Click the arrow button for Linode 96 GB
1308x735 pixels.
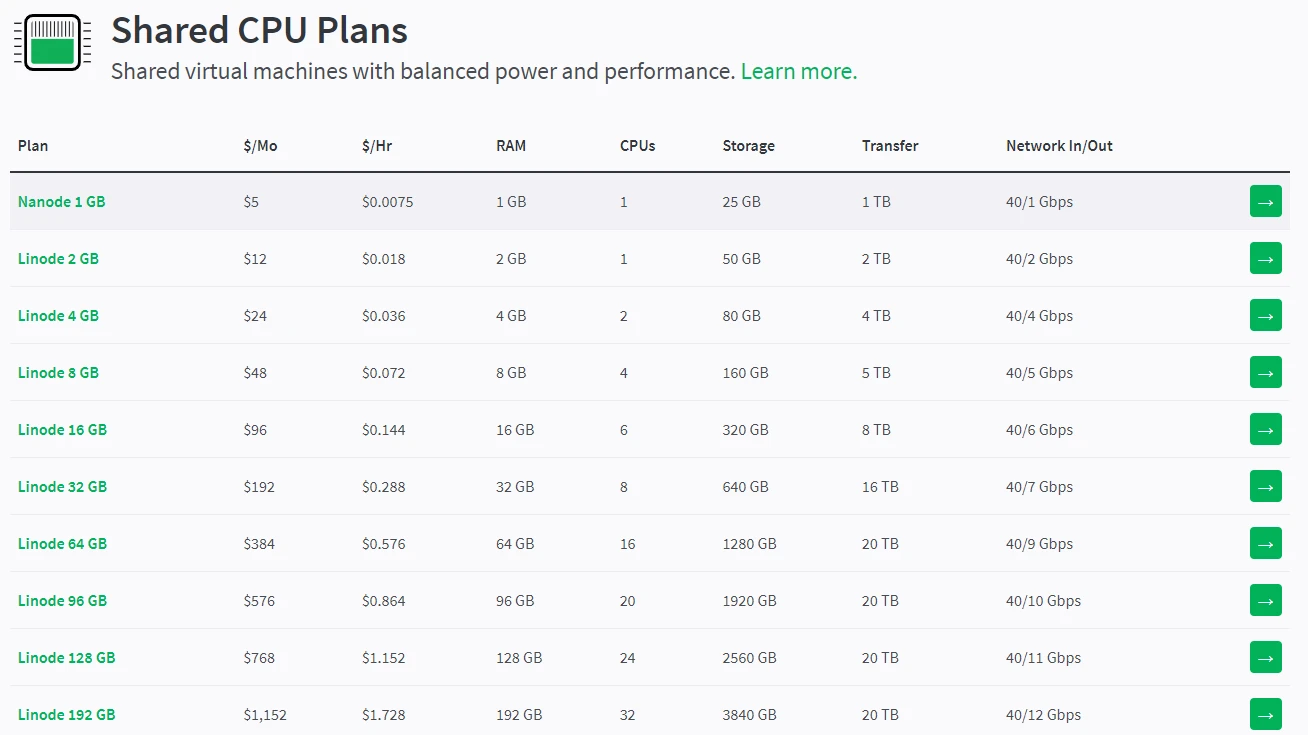point(1265,600)
